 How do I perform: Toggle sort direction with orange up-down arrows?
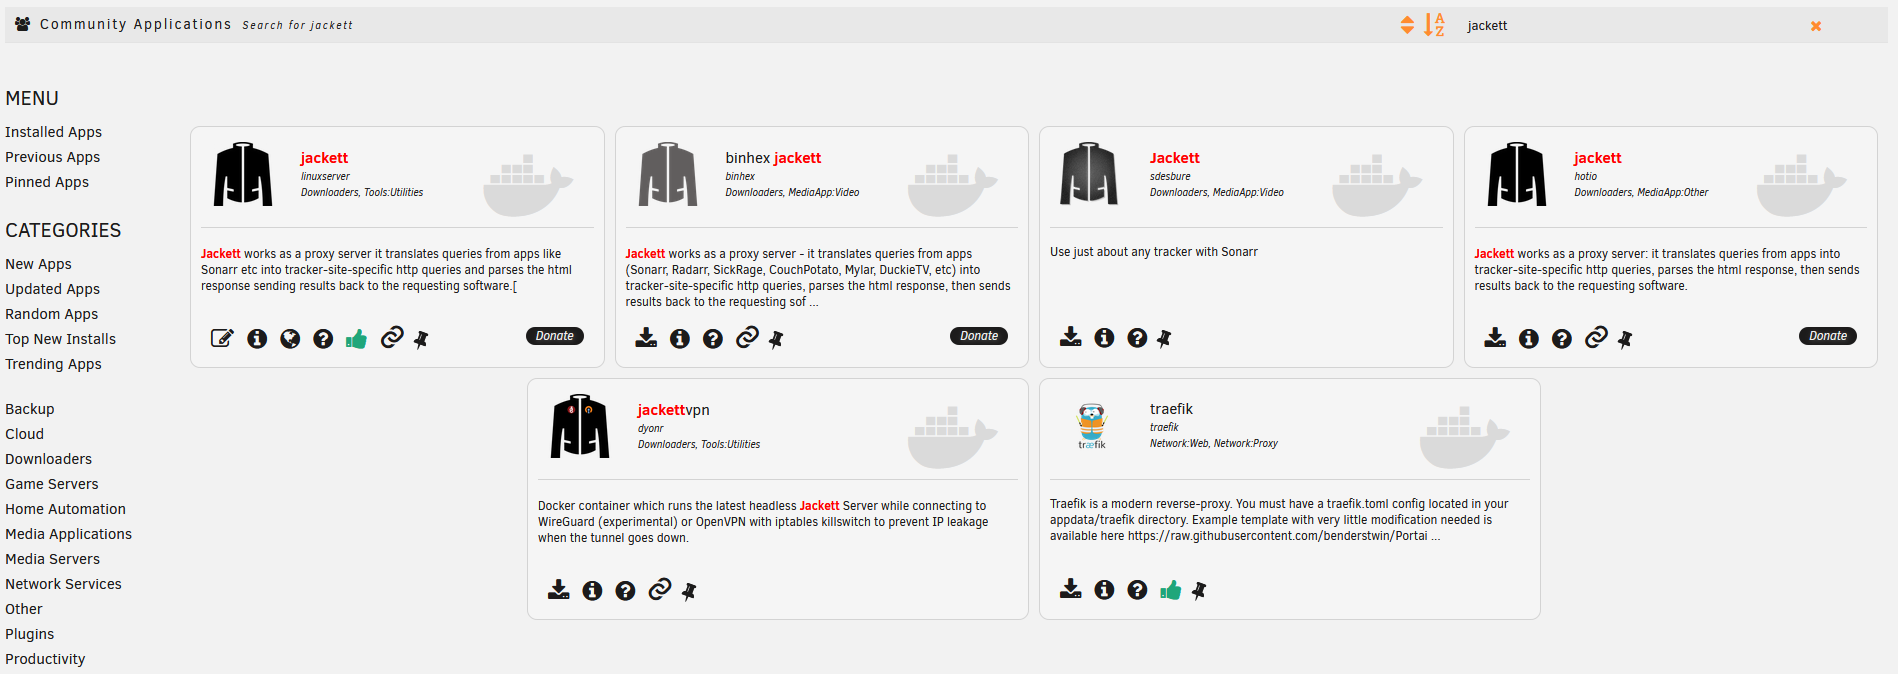(x=1407, y=25)
